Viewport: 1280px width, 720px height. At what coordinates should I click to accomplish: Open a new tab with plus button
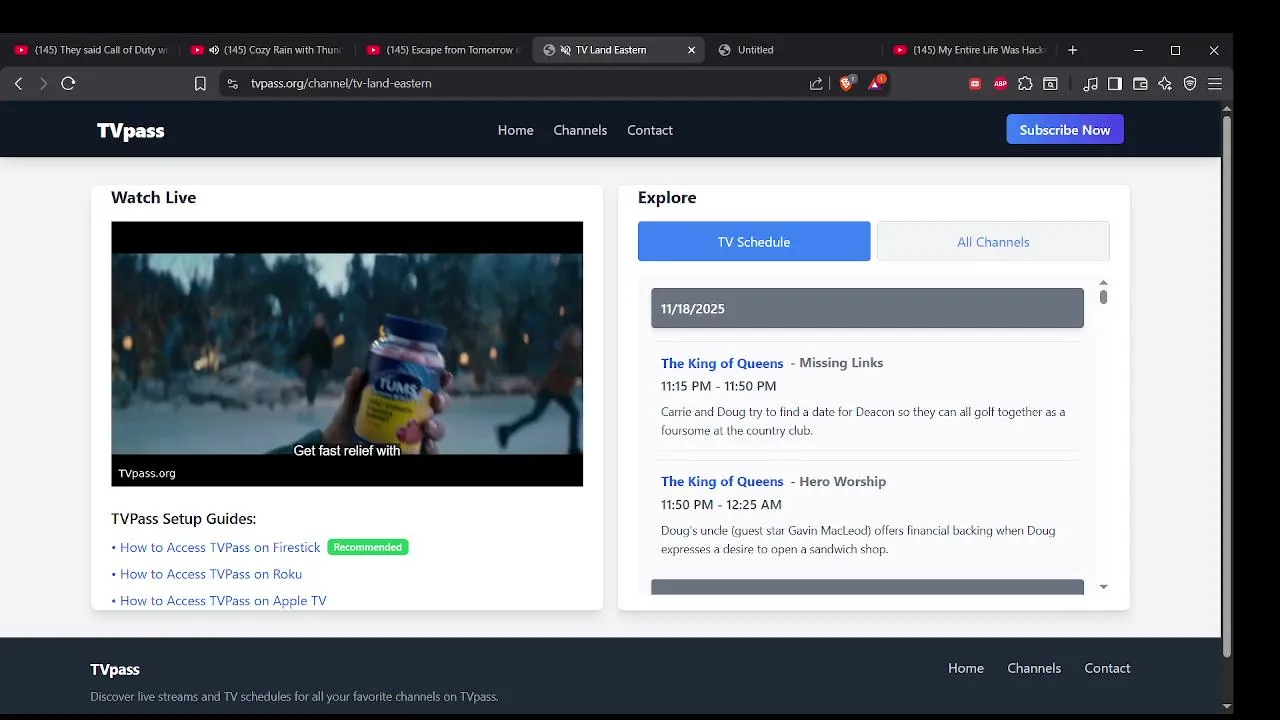[1072, 50]
